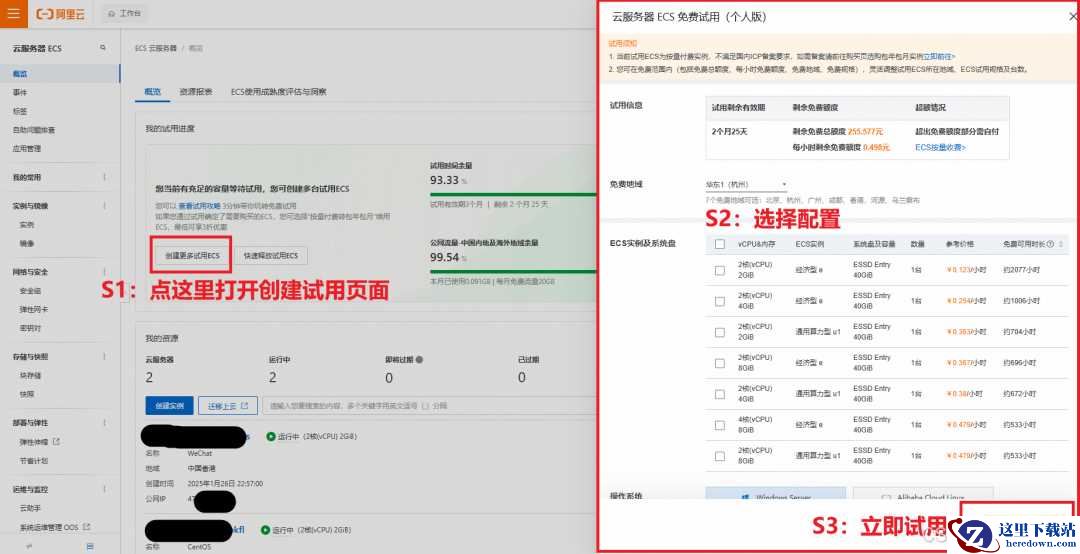Select the 2核 2GiB 通用算力型 u1 row checkbox

click(x=720, y=332)
